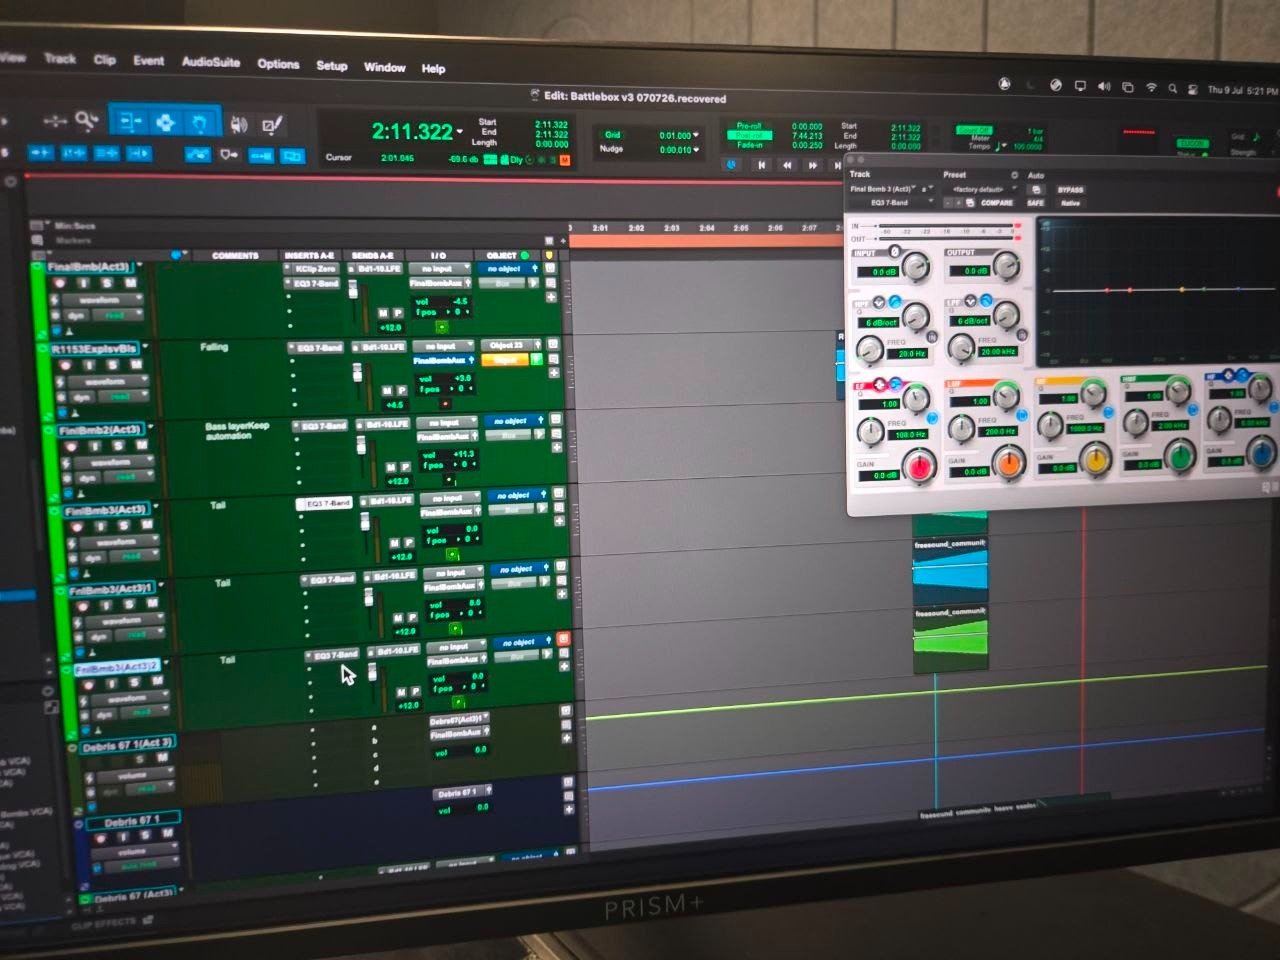Solo the FinlBmb2(Act3) track

[x=117, y=446]
